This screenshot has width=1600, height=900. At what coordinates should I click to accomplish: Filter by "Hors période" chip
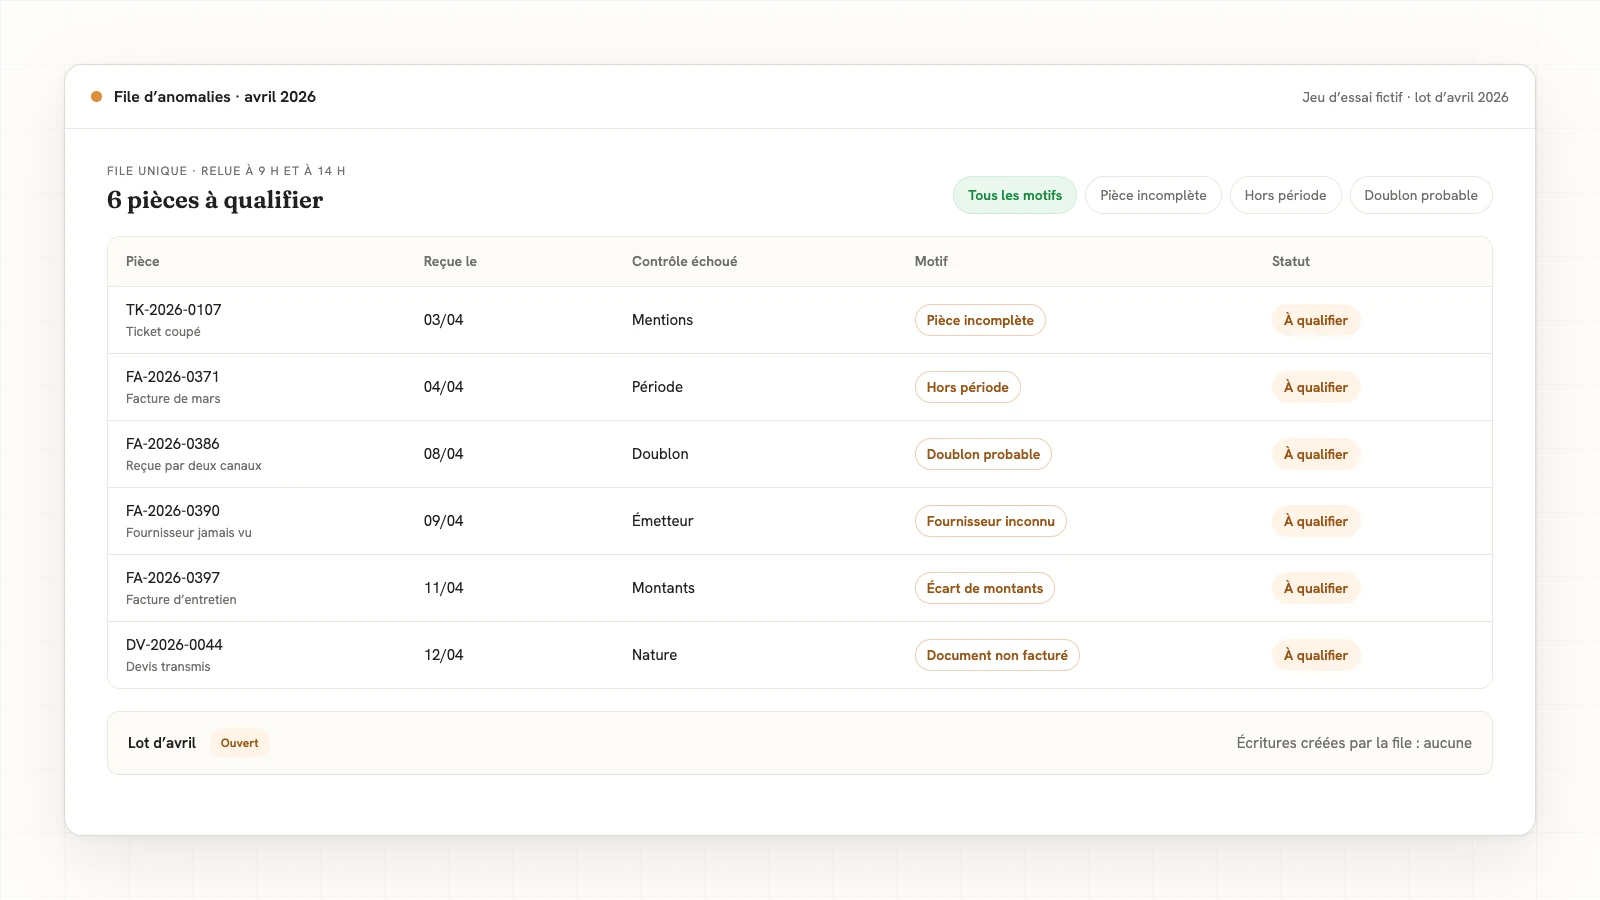(1285, 195)
